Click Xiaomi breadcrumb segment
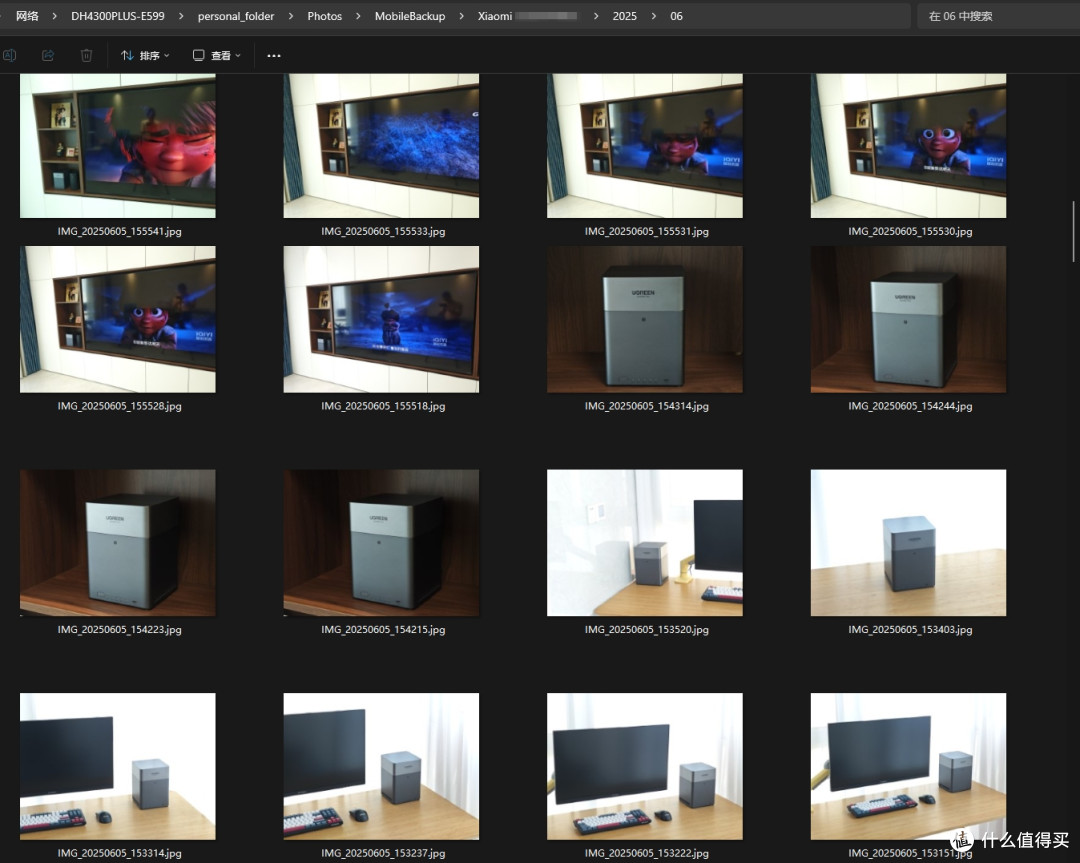The height and width of the screenshot is (863, 1080). tap(528, 16)
